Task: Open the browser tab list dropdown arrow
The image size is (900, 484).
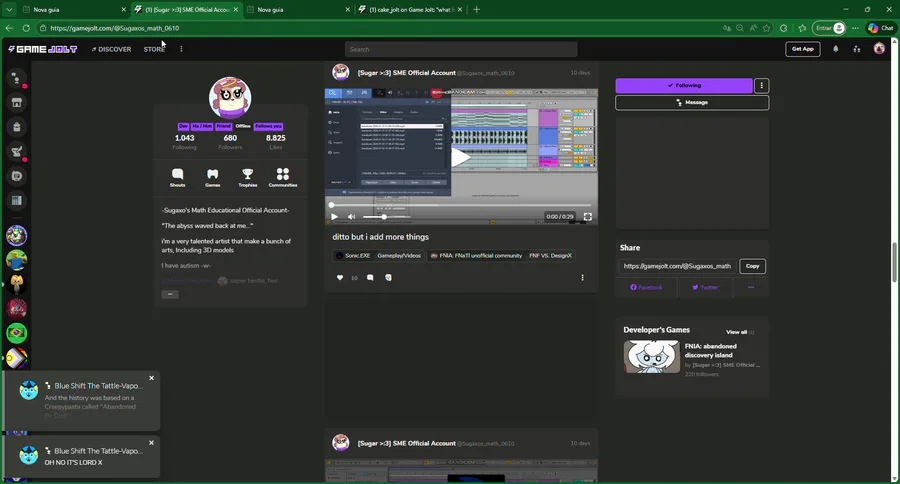Action: [x=9, y=10]
